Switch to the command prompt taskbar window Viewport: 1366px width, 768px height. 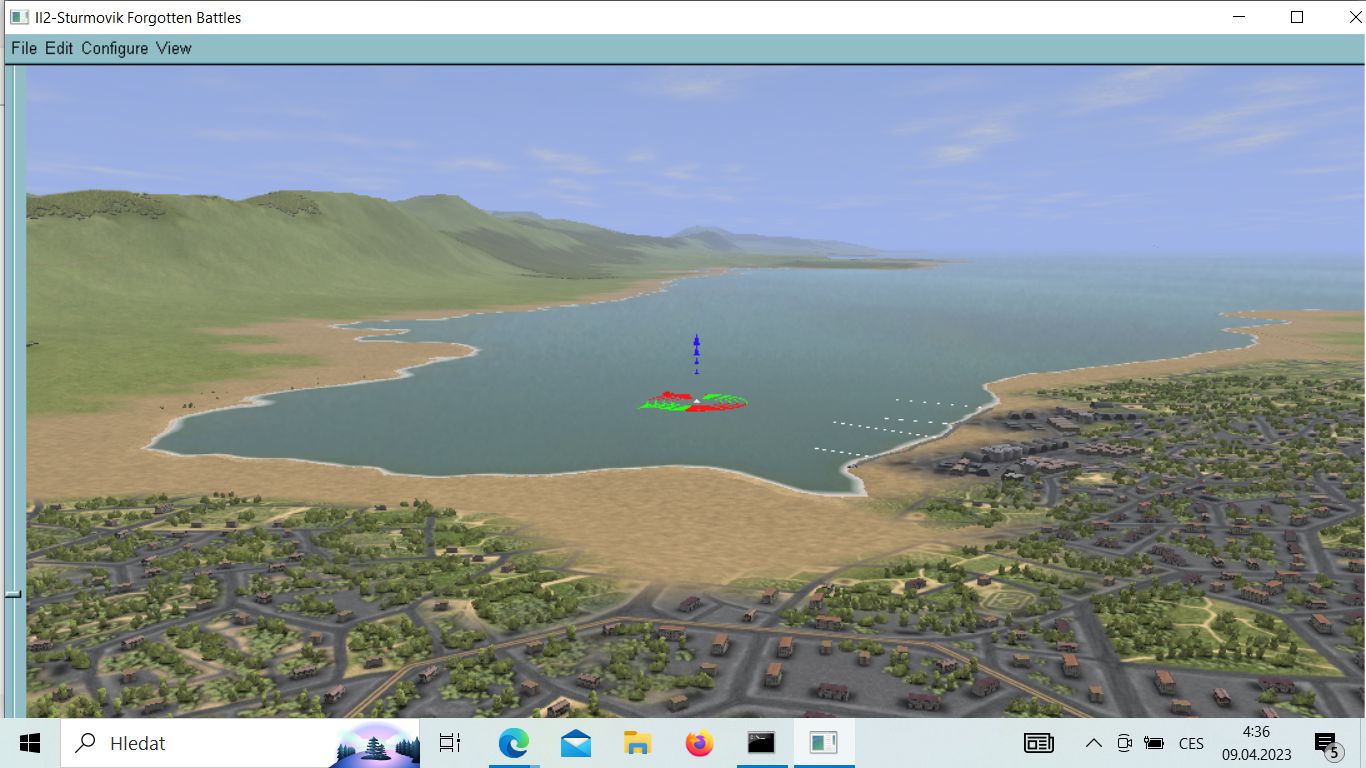[x=761, y=743]
